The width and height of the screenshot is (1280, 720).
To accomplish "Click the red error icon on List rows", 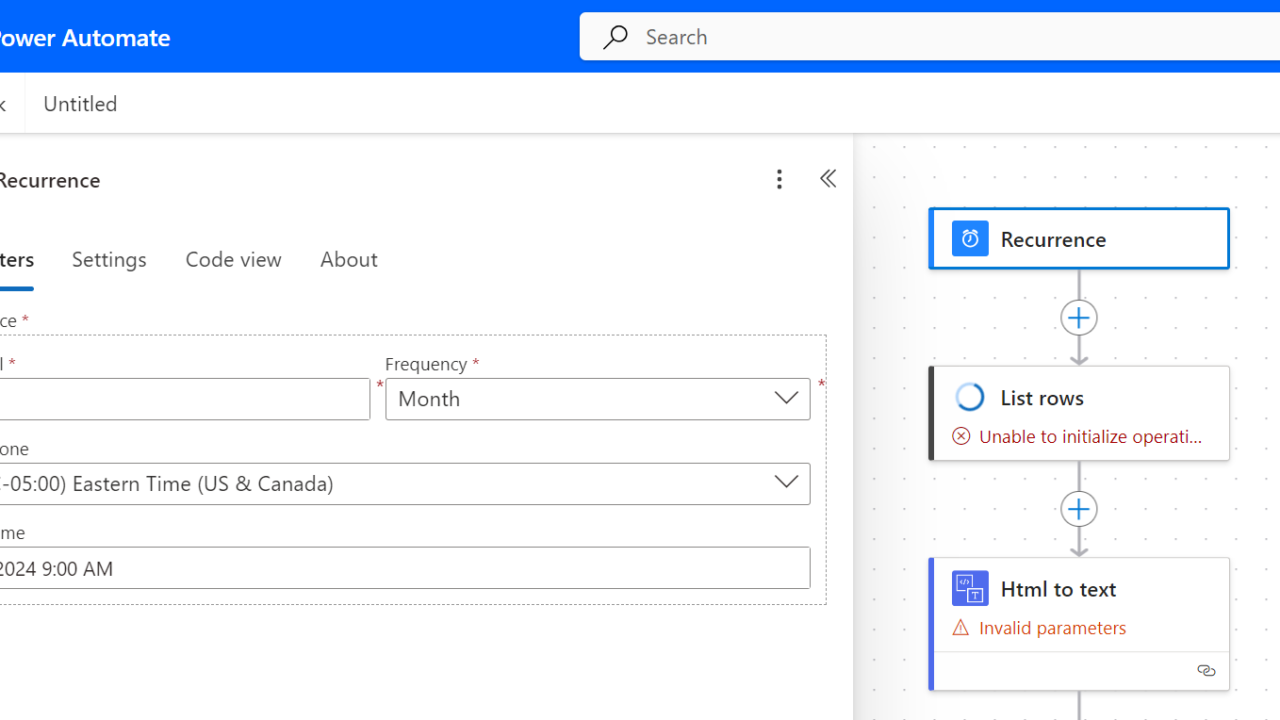I will point(961,436).
